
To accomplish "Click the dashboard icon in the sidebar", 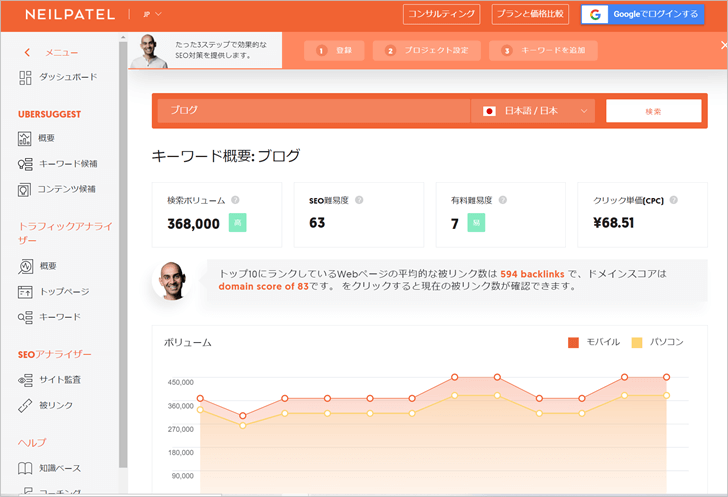I will (x=25, y=78).
